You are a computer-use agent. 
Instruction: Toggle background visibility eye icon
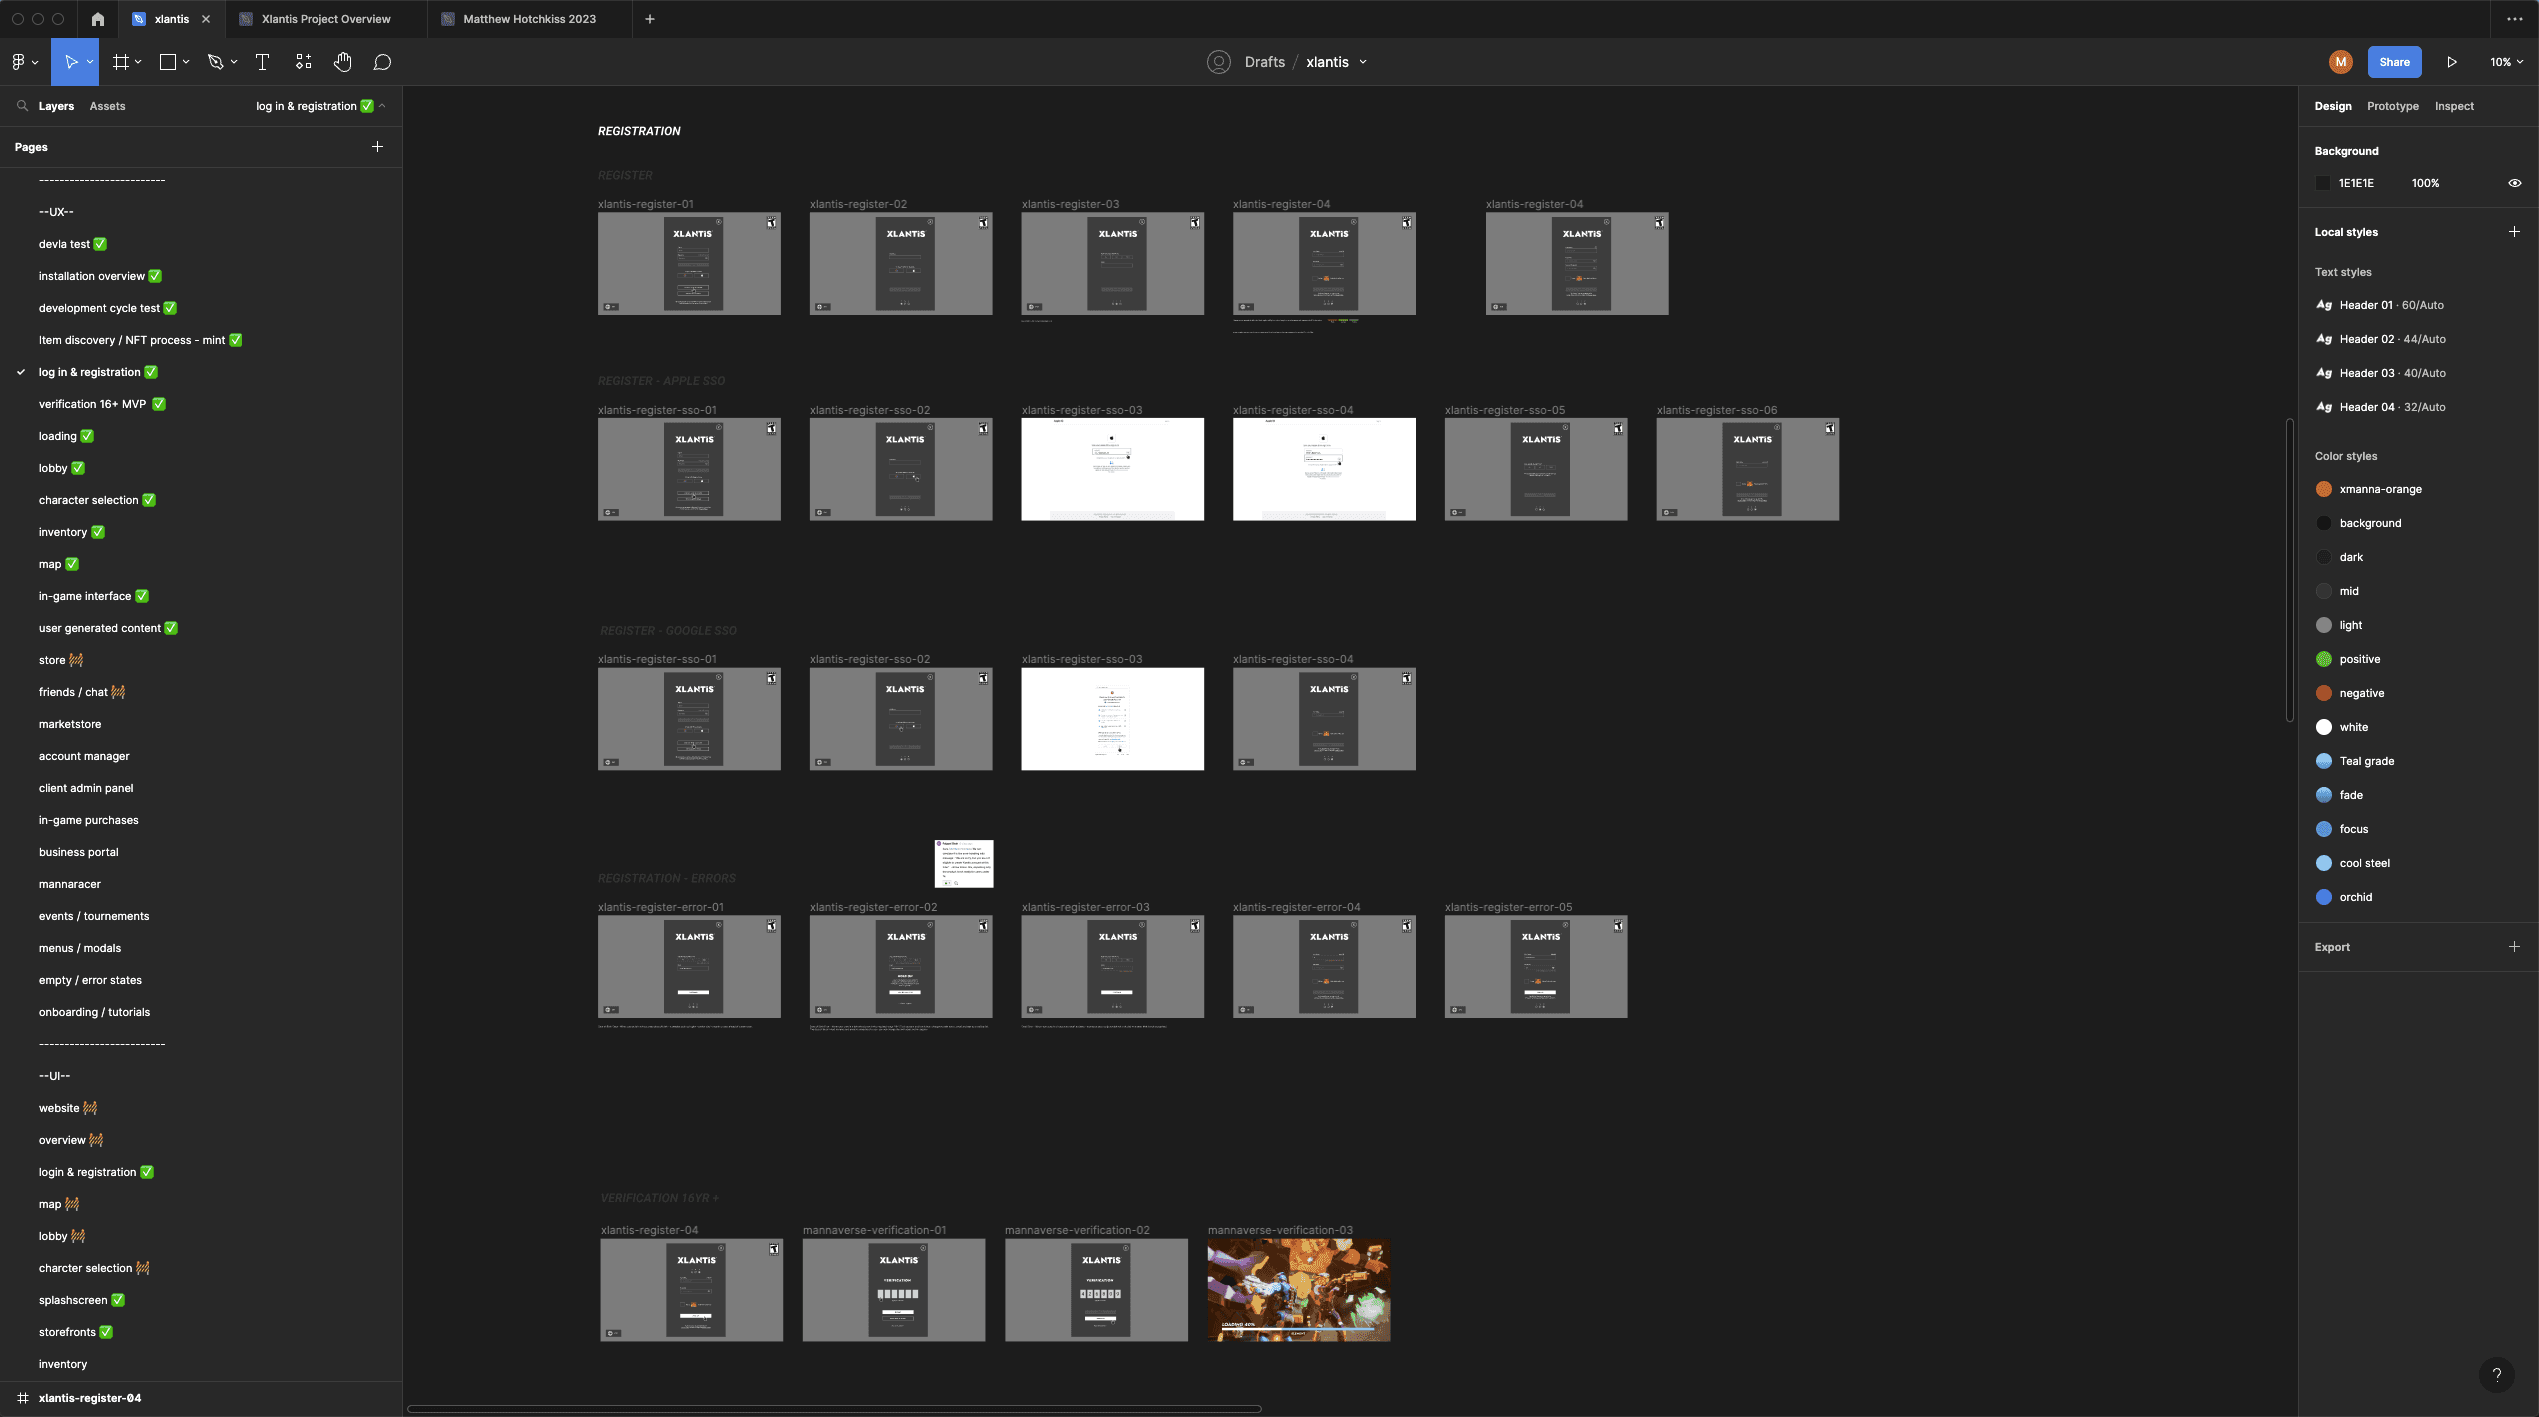click(x=2514, y=183)
